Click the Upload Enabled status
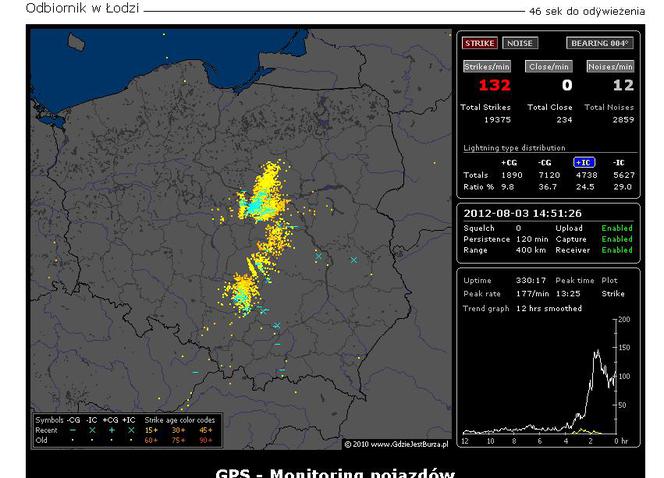 click(x=617, y=228)
